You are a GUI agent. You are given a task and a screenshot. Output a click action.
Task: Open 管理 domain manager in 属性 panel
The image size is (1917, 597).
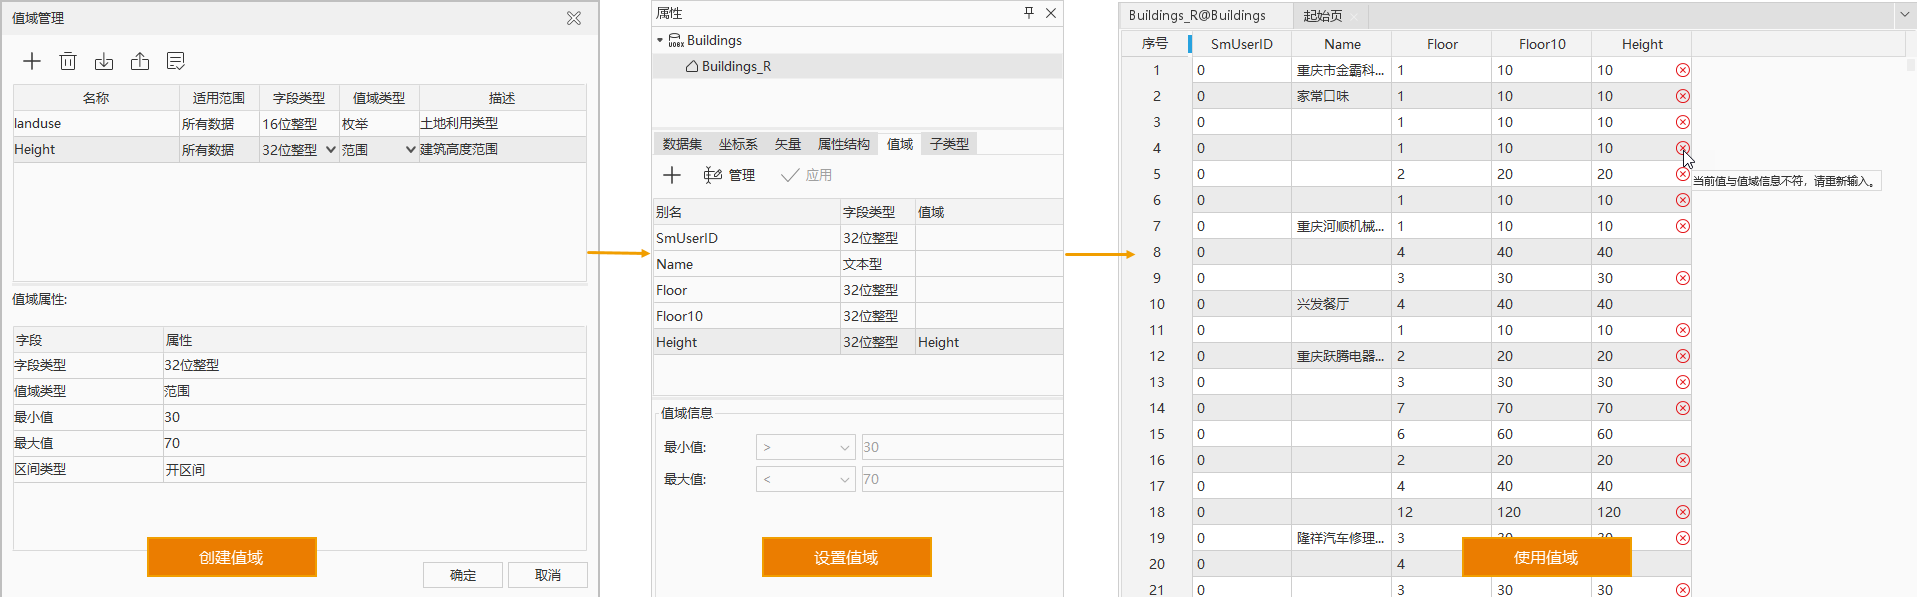tap(730, 175)
